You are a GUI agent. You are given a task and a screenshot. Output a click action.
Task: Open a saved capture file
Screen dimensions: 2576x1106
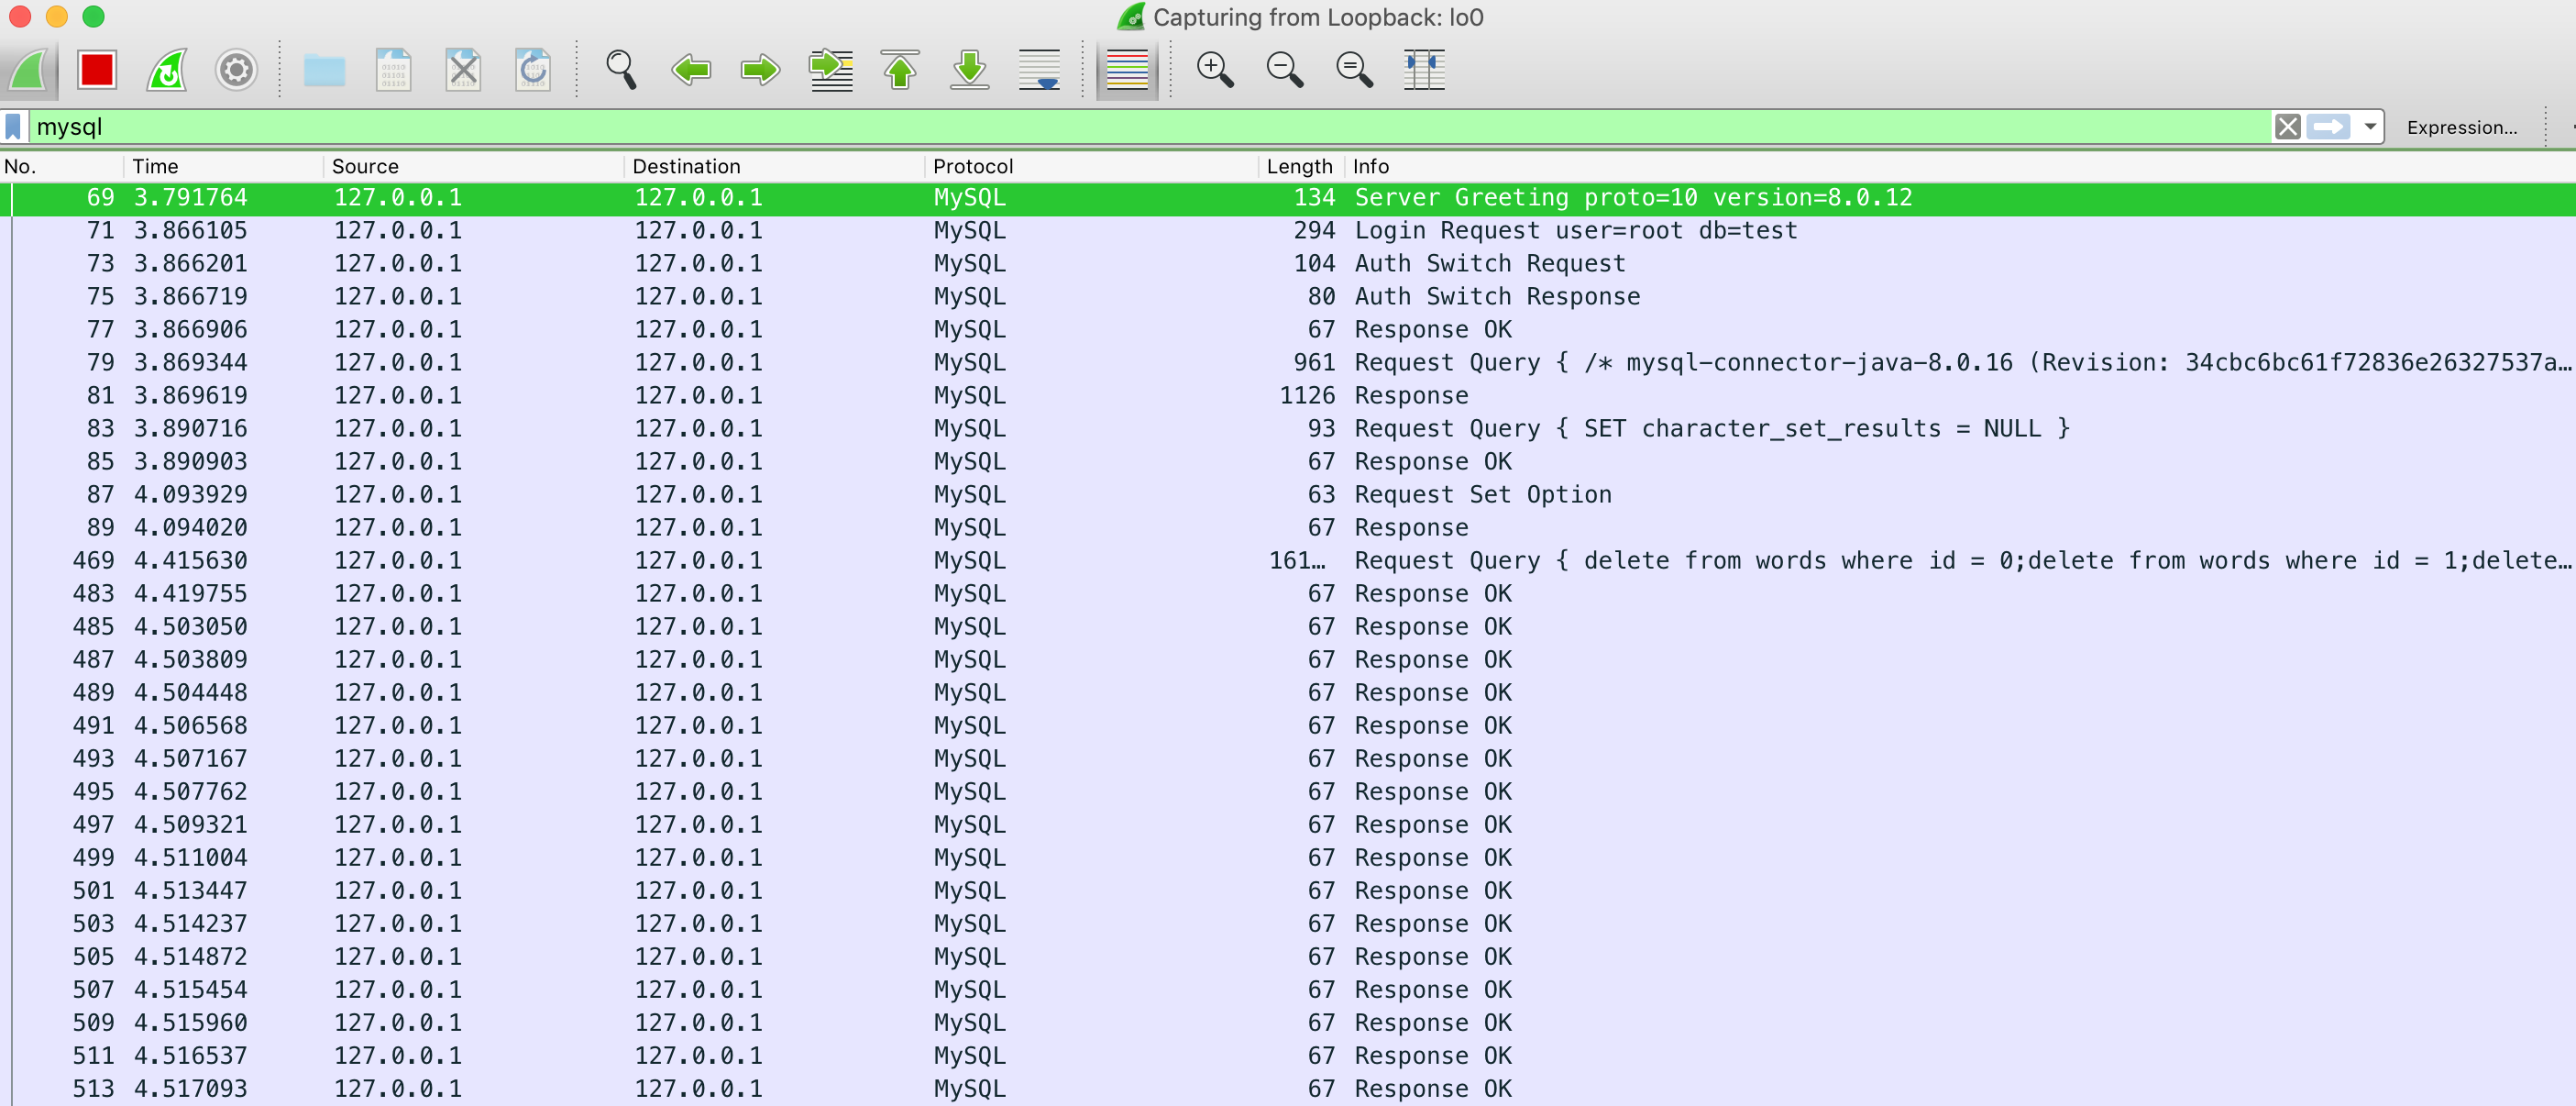322,70
